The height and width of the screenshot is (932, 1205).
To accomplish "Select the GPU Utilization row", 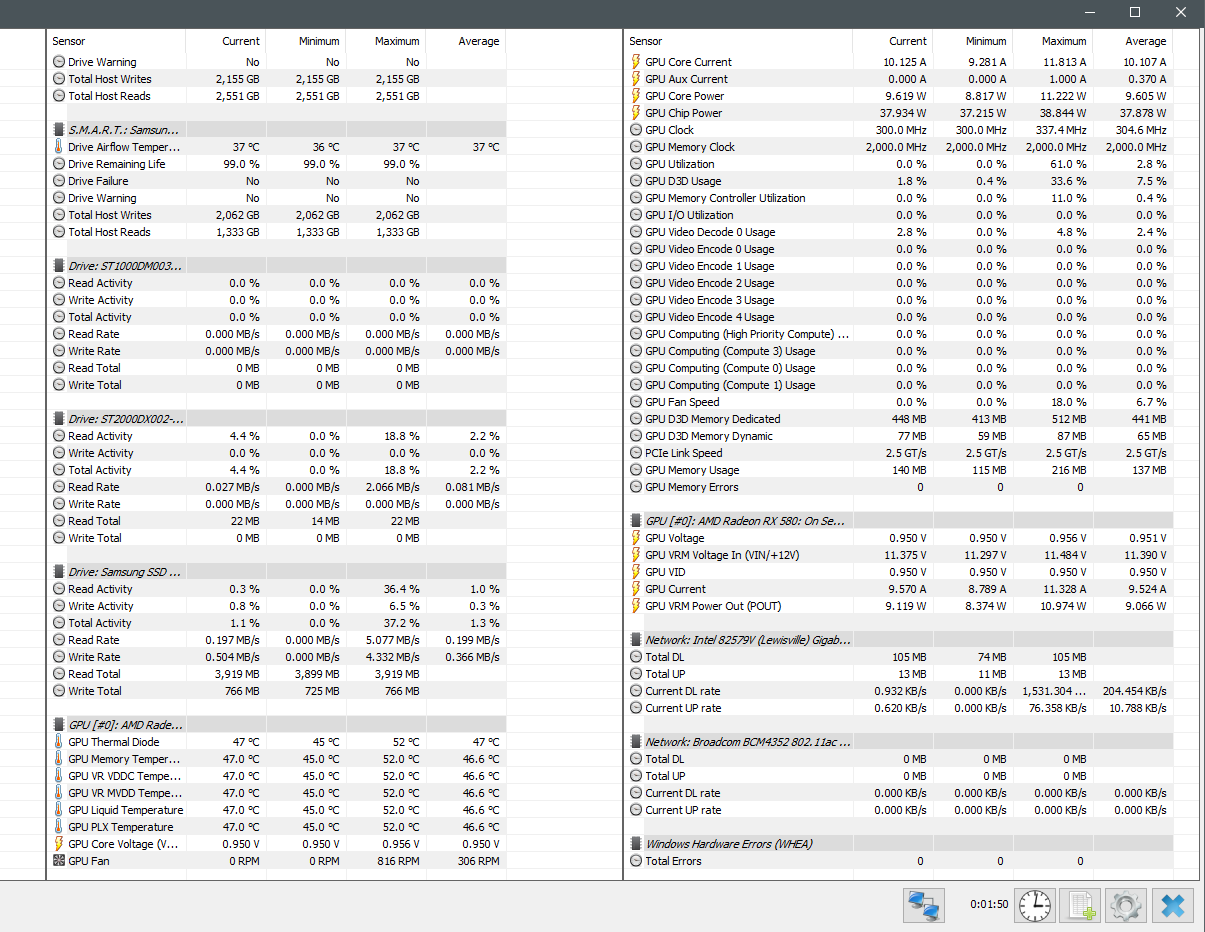I will pos(899,164).
